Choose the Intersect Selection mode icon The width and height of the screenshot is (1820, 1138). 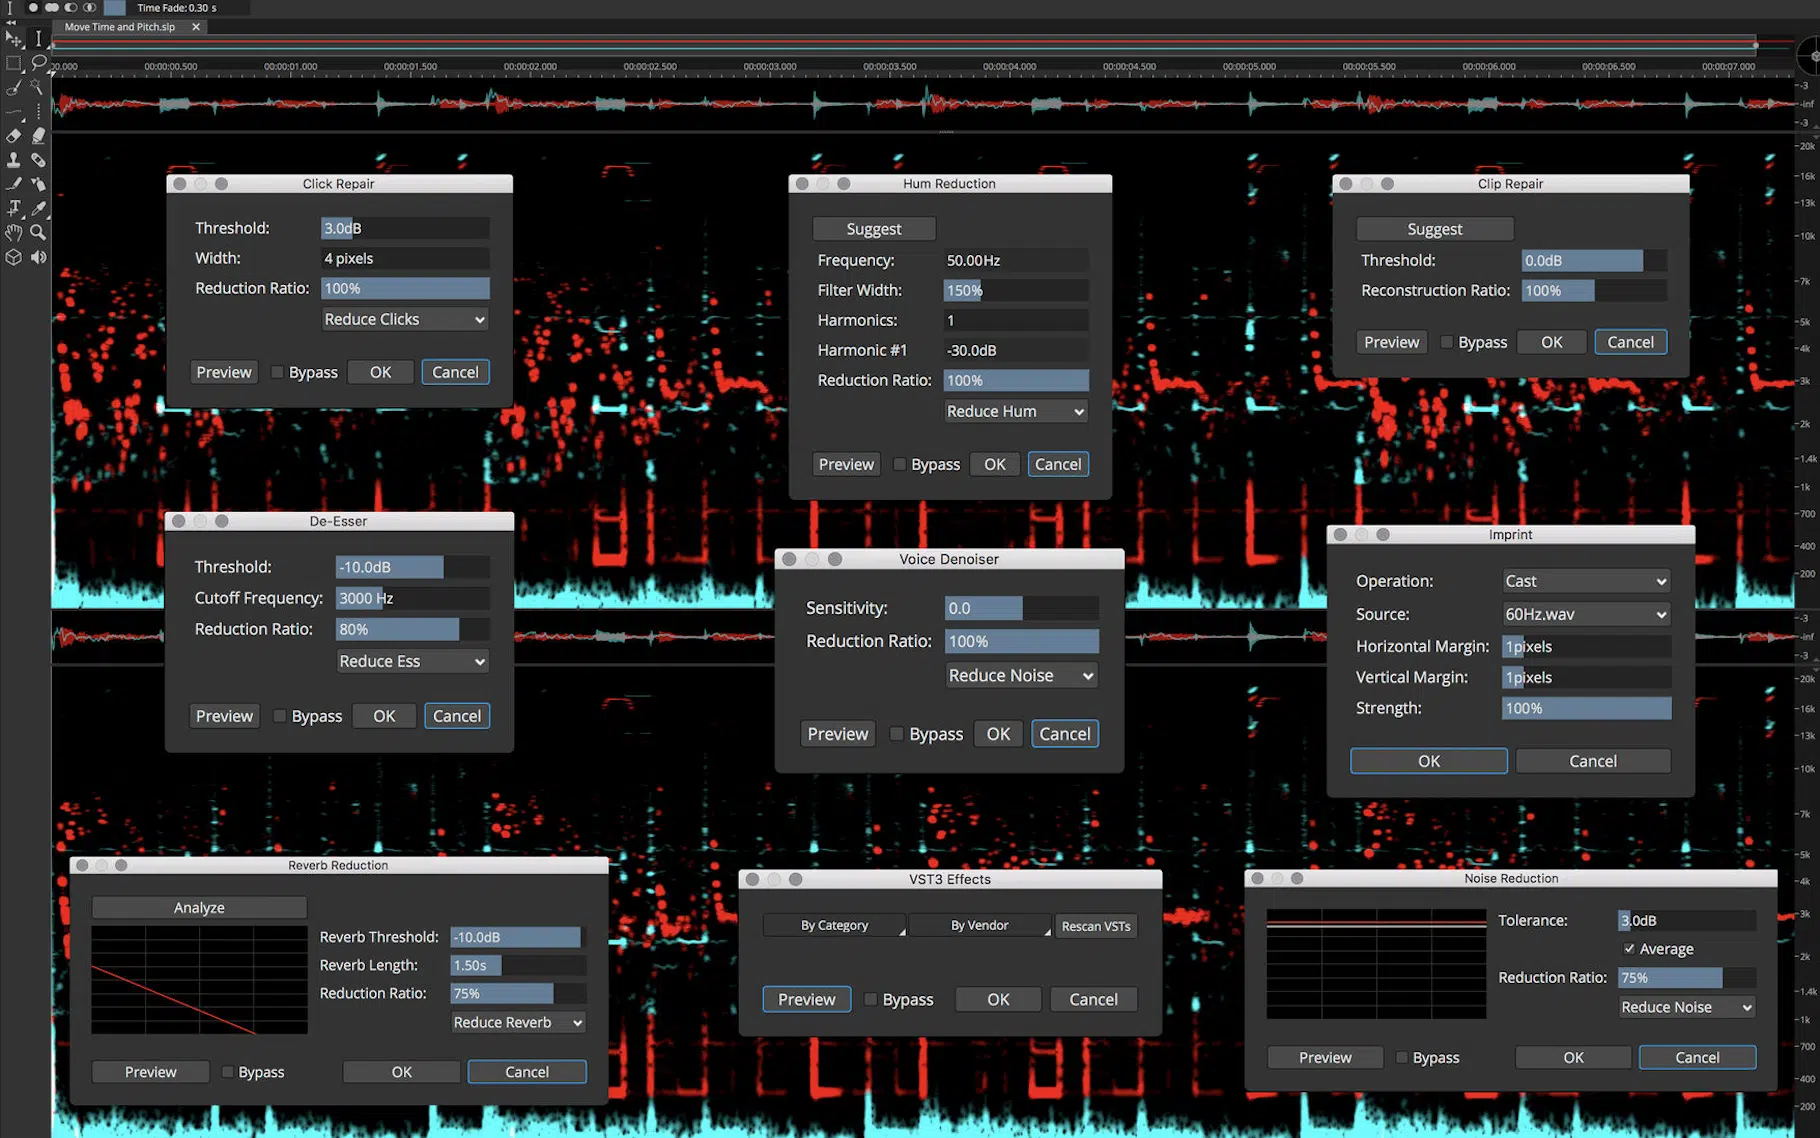click(90, 7)
